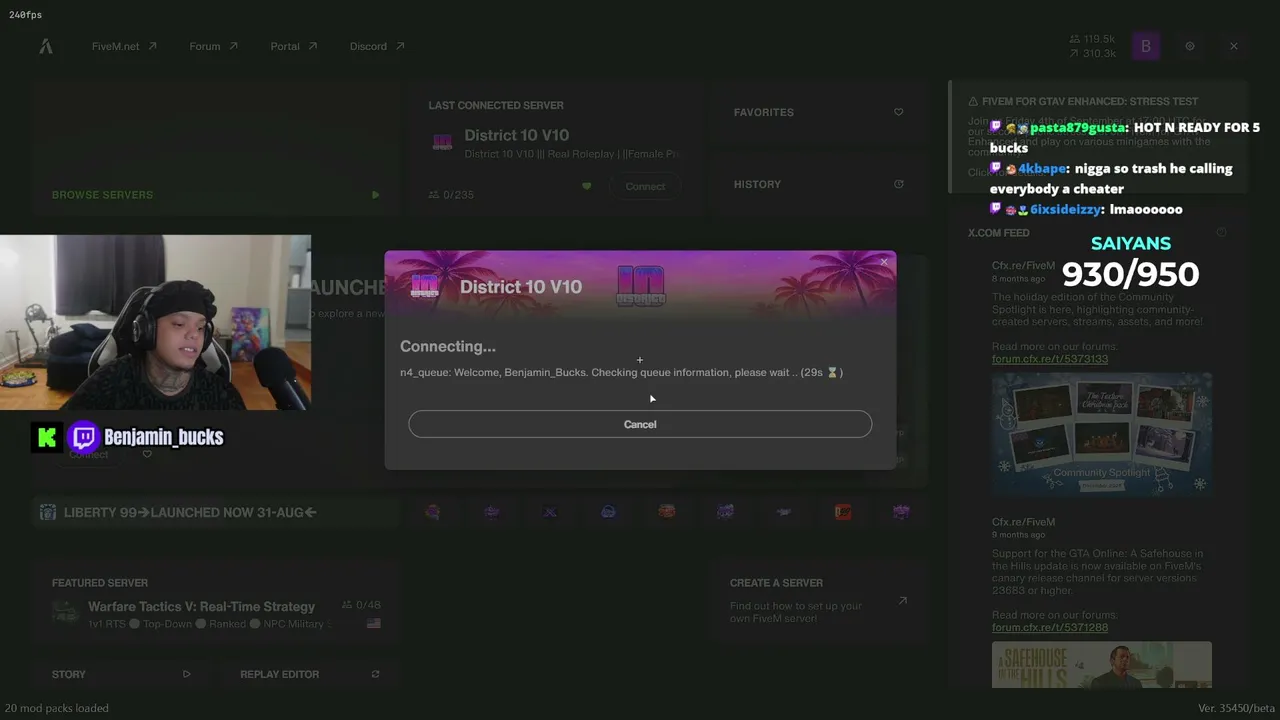The width and height of the screenshot is (1280, 720).
Task: Click the 119.5k players online count
Action: pyautogui.click(x=1092, y=39)
